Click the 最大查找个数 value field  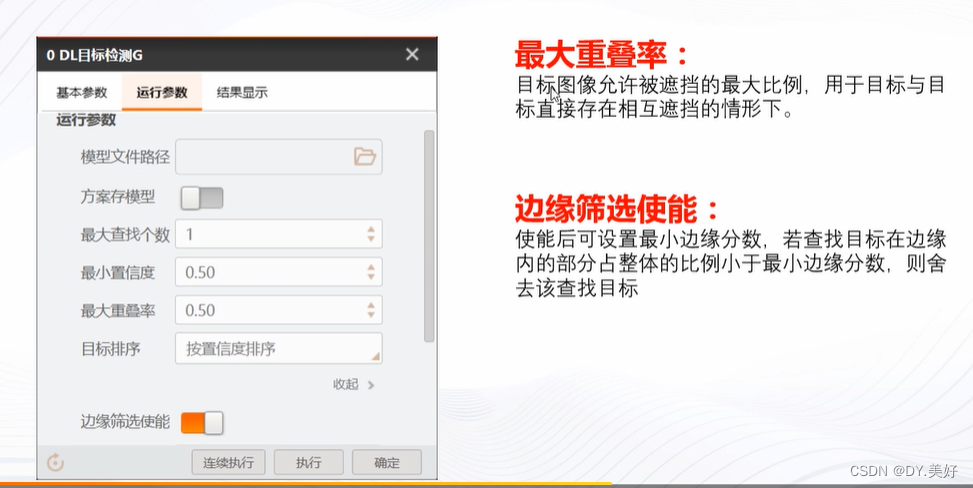click(x=279, y=234)
